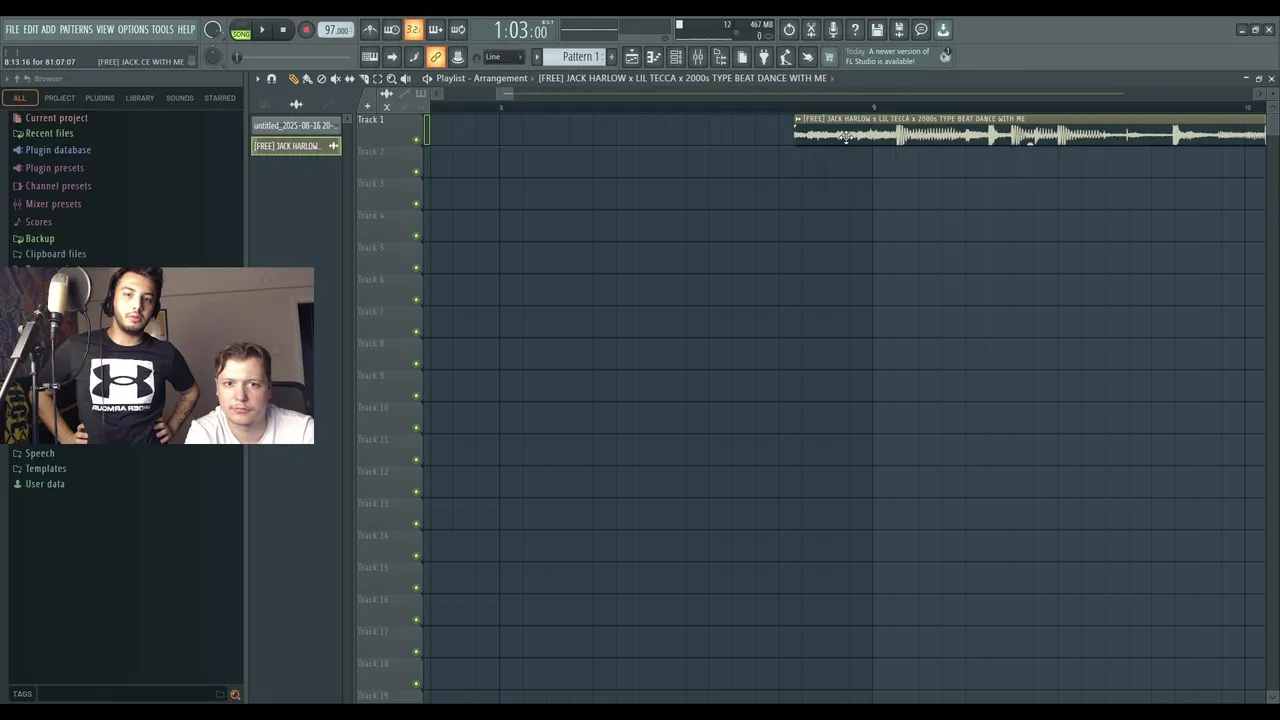Switch to the PLUGINS browser tab
This screenshot has width=1280, height=720.
pos(100,98)
